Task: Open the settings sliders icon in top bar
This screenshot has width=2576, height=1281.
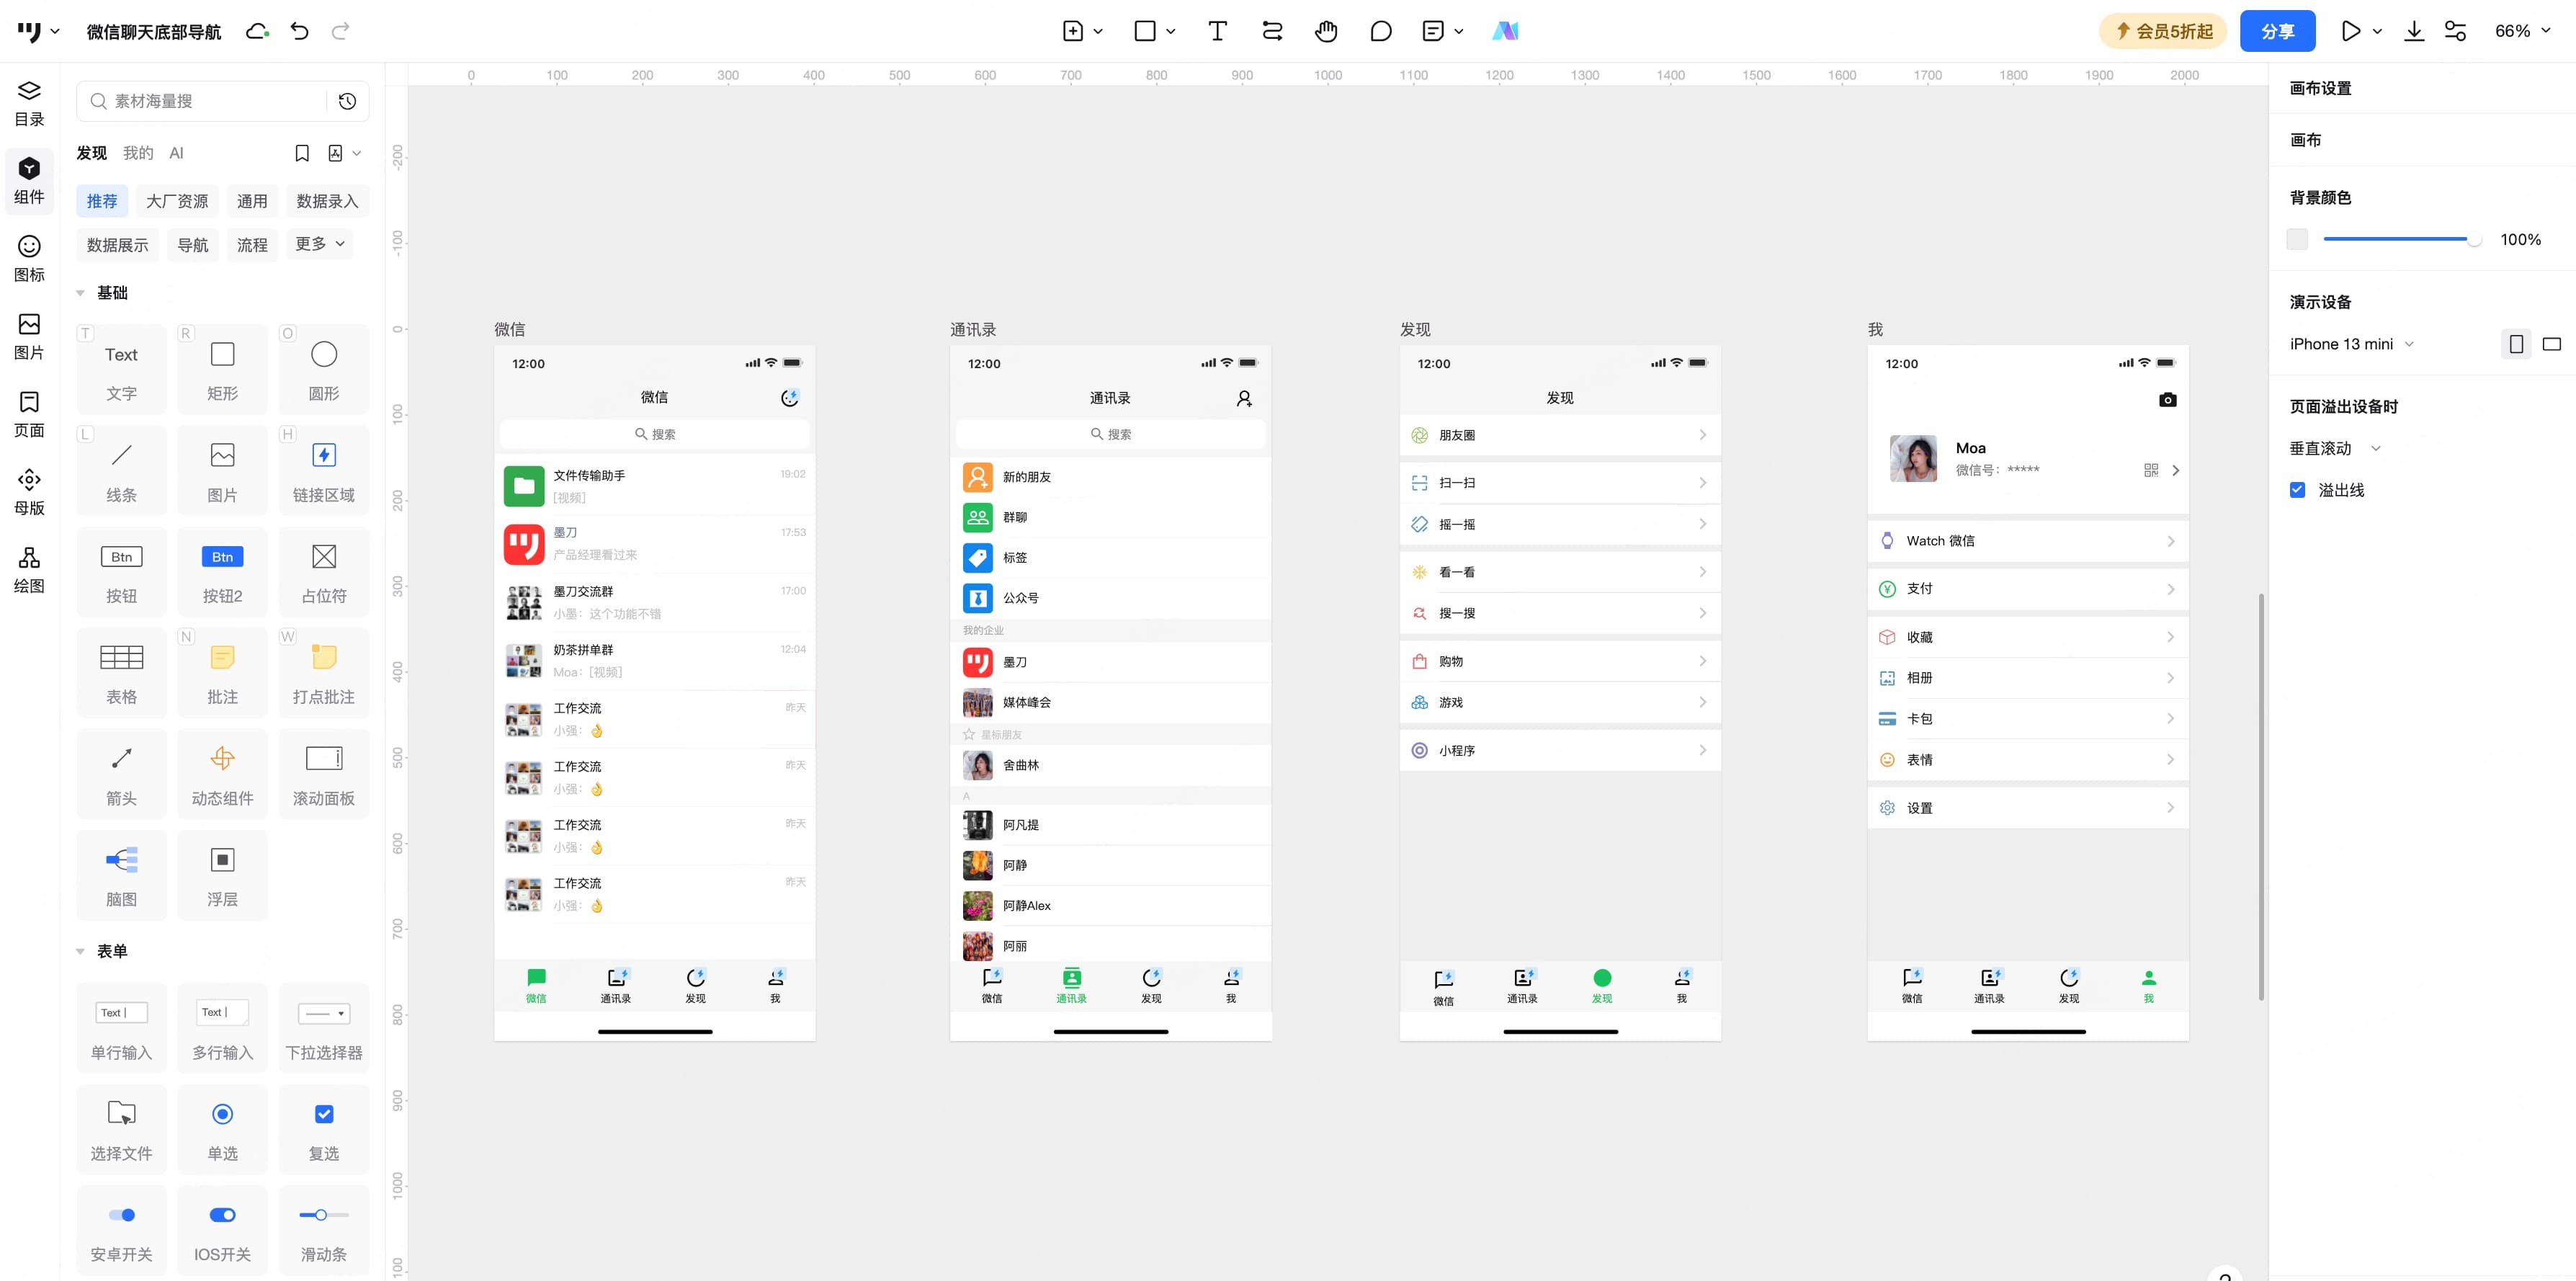Action: tap(2455, 31)
